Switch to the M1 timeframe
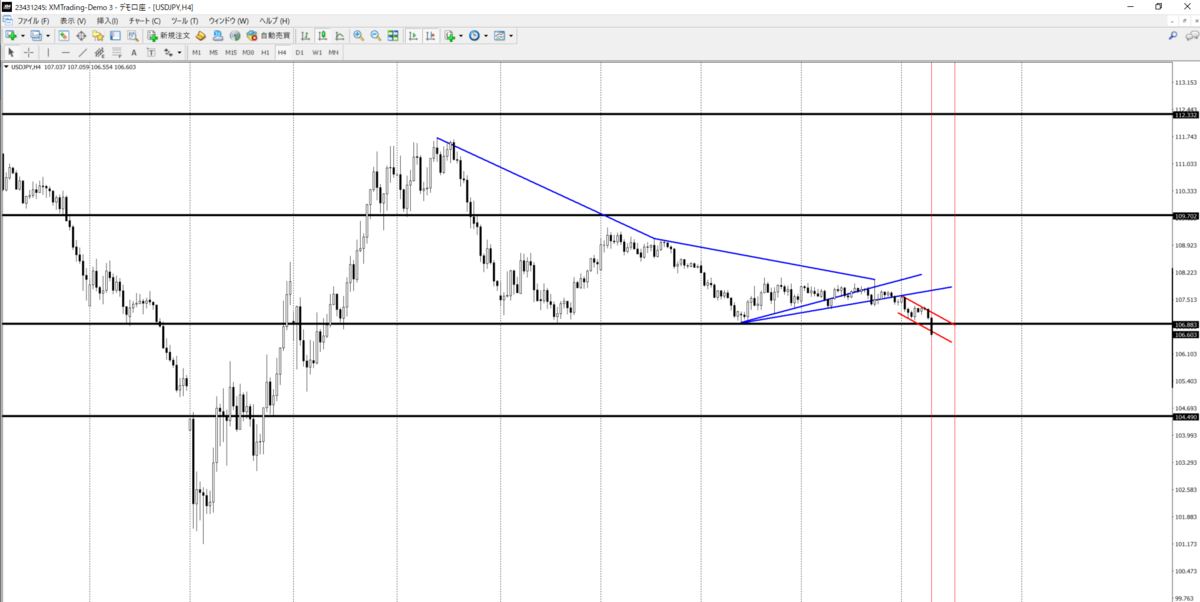1200x602 pixels. (x=197, y=52)
